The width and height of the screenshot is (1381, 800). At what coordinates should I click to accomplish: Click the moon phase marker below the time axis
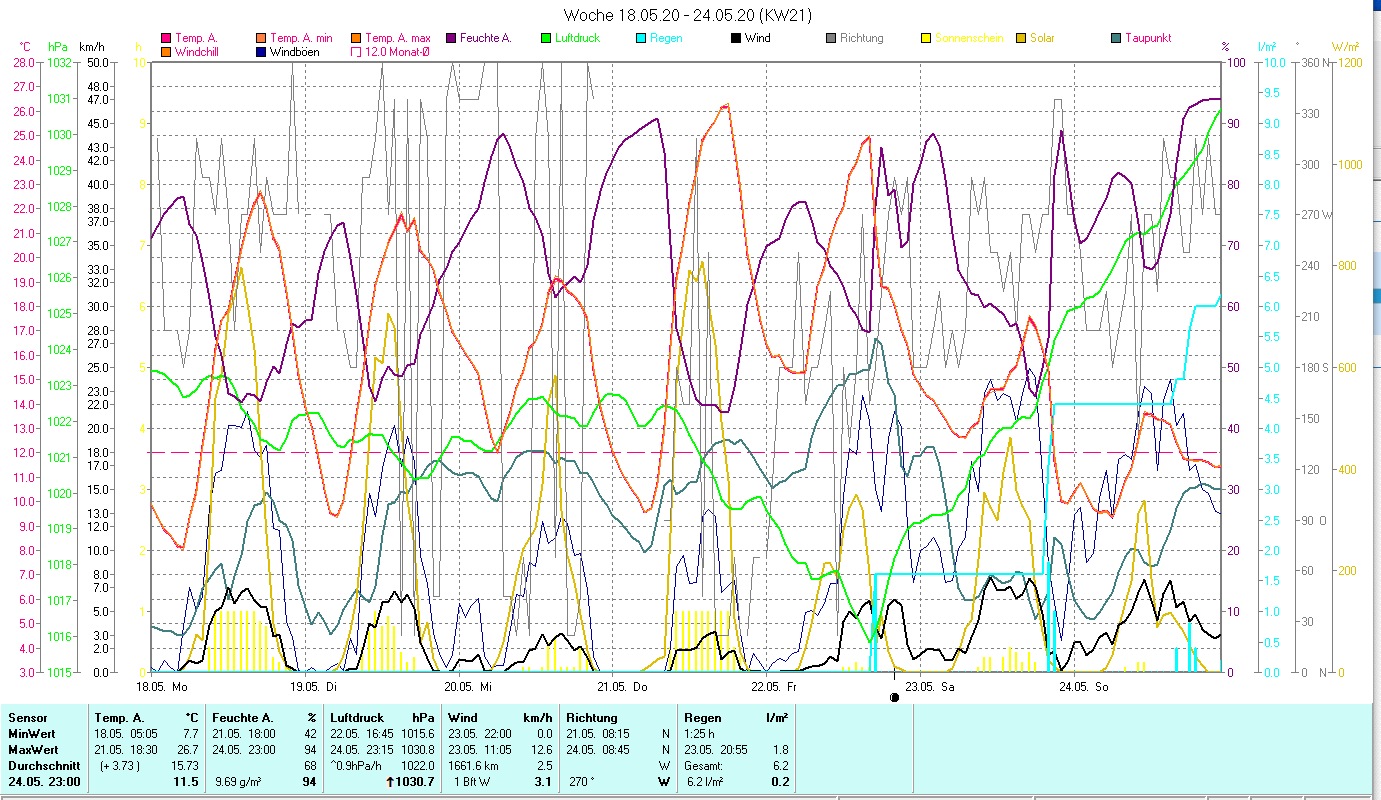tap(894, 697)
